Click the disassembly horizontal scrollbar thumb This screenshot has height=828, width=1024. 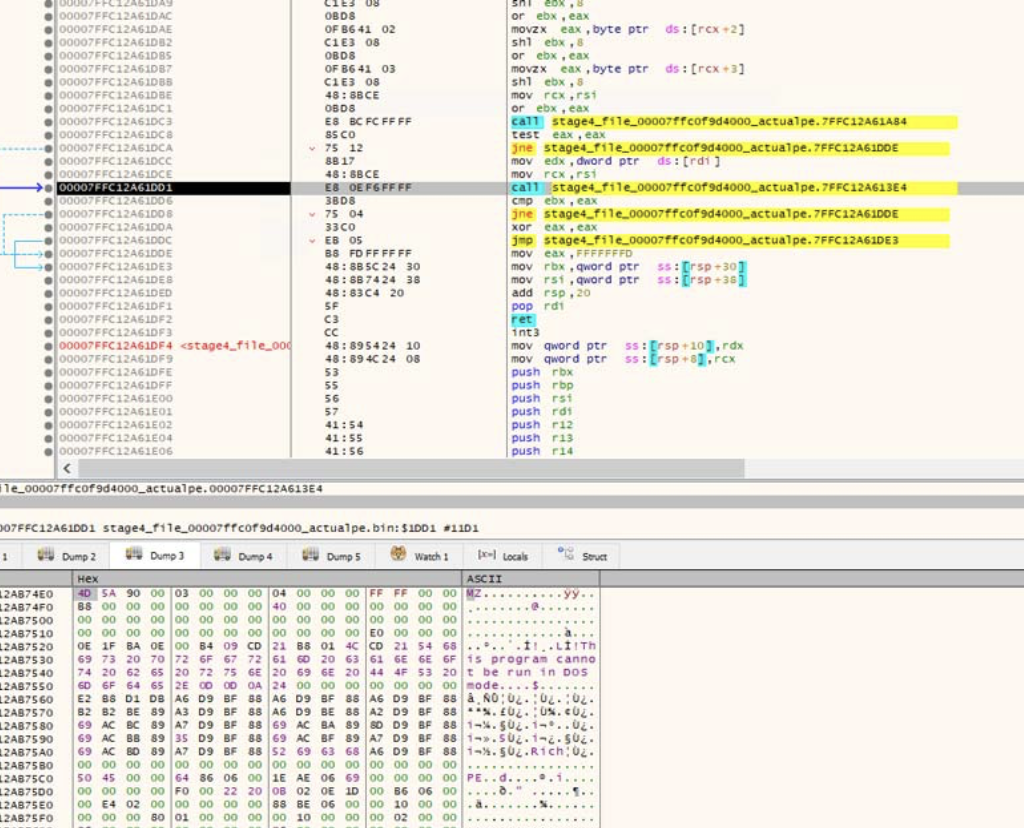(x=411, y=468)
